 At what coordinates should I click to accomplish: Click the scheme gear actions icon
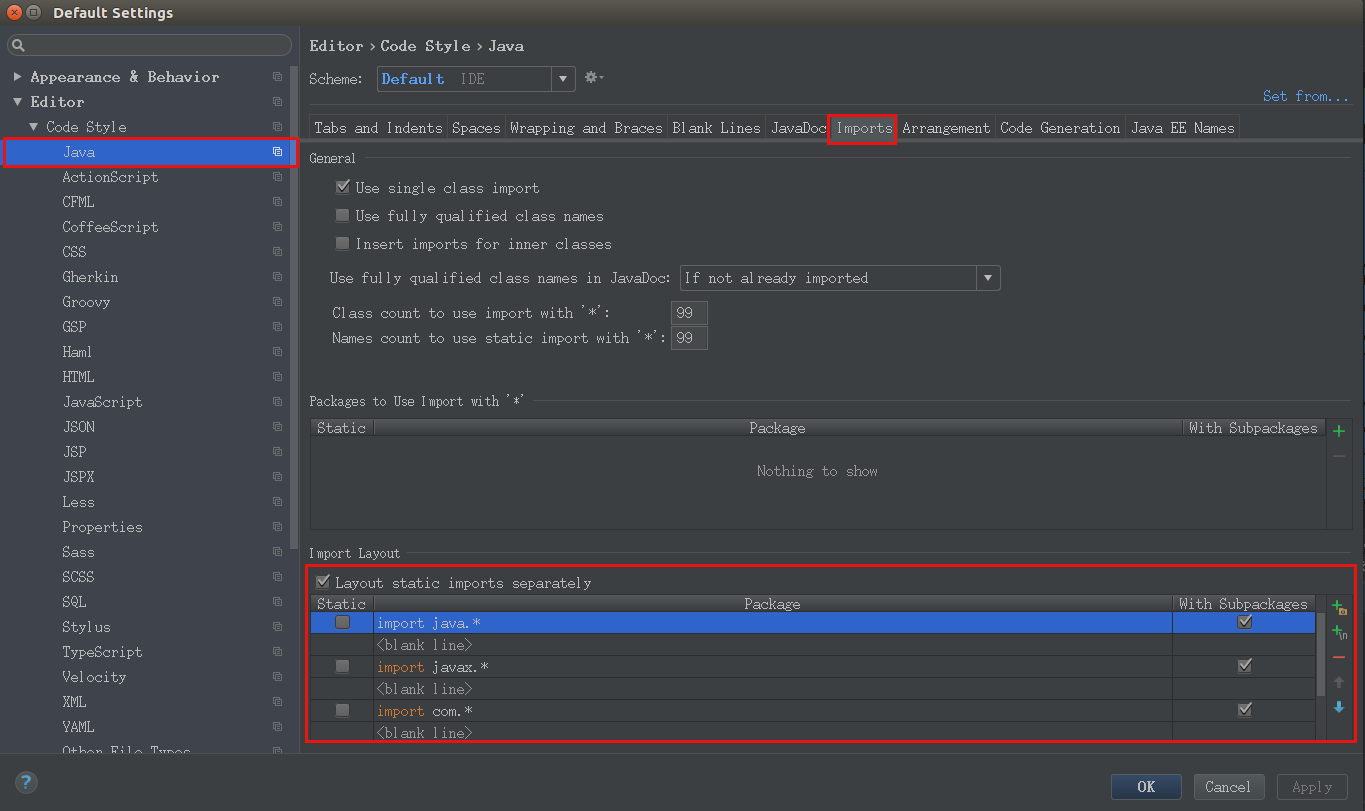(594, 78)
